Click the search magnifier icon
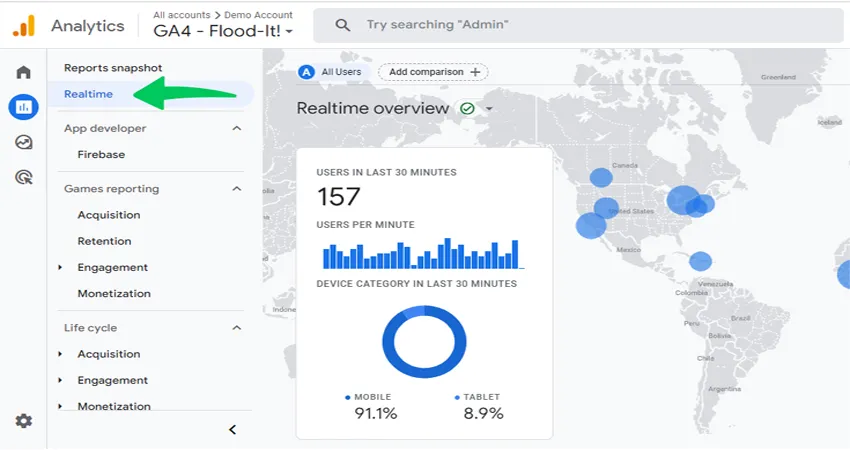The height and width of the screenshot is (450, 850). [342, 25]
